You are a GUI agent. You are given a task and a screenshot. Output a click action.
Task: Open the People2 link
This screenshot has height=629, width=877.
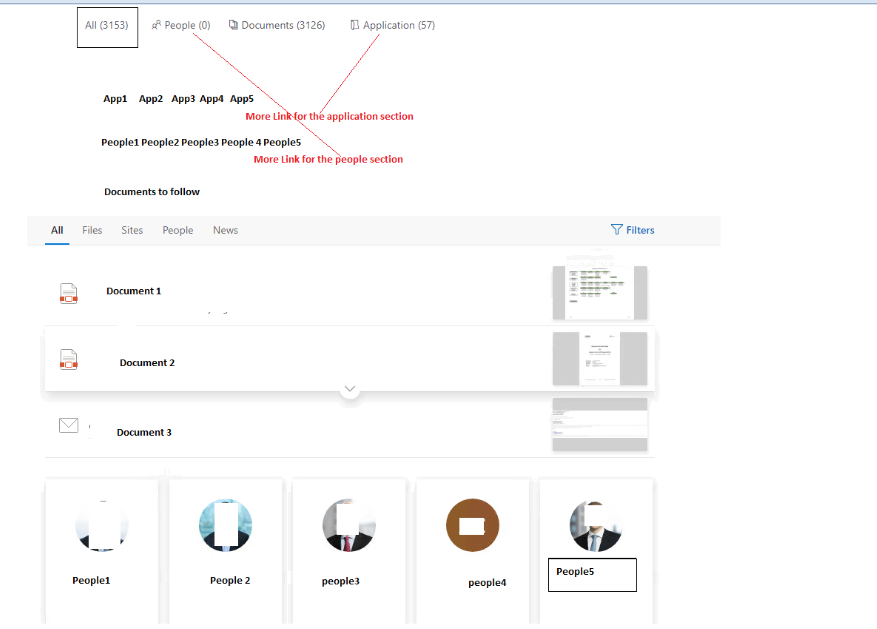[162, 141]
